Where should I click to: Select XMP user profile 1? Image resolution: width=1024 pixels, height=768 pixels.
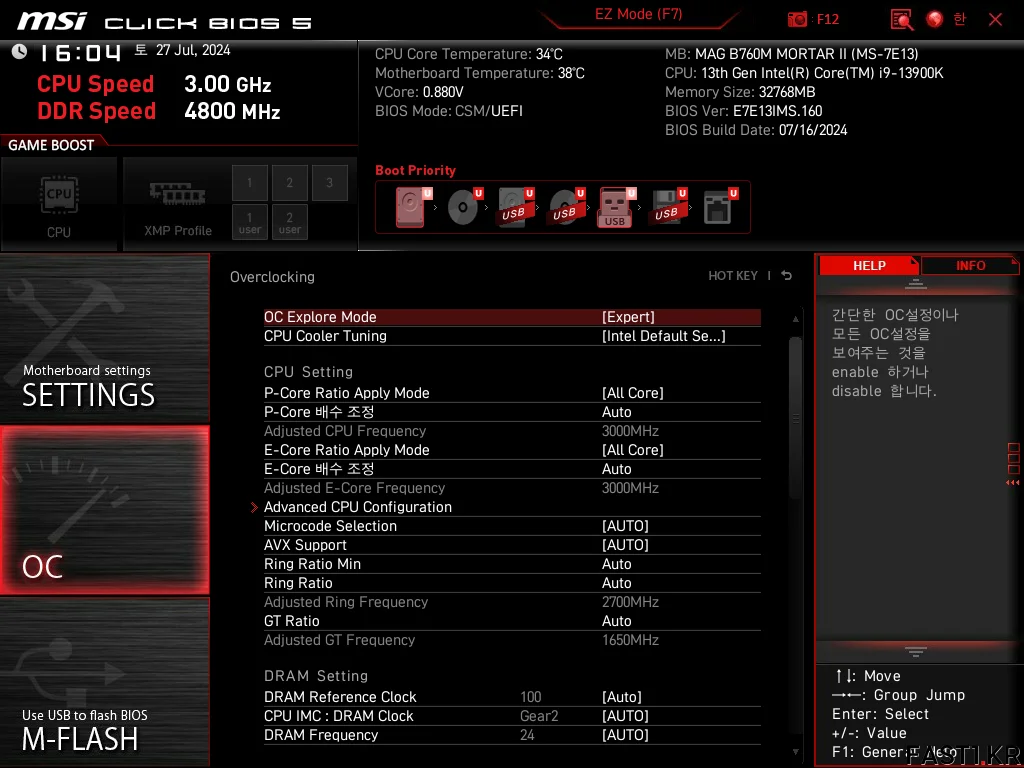249,222
